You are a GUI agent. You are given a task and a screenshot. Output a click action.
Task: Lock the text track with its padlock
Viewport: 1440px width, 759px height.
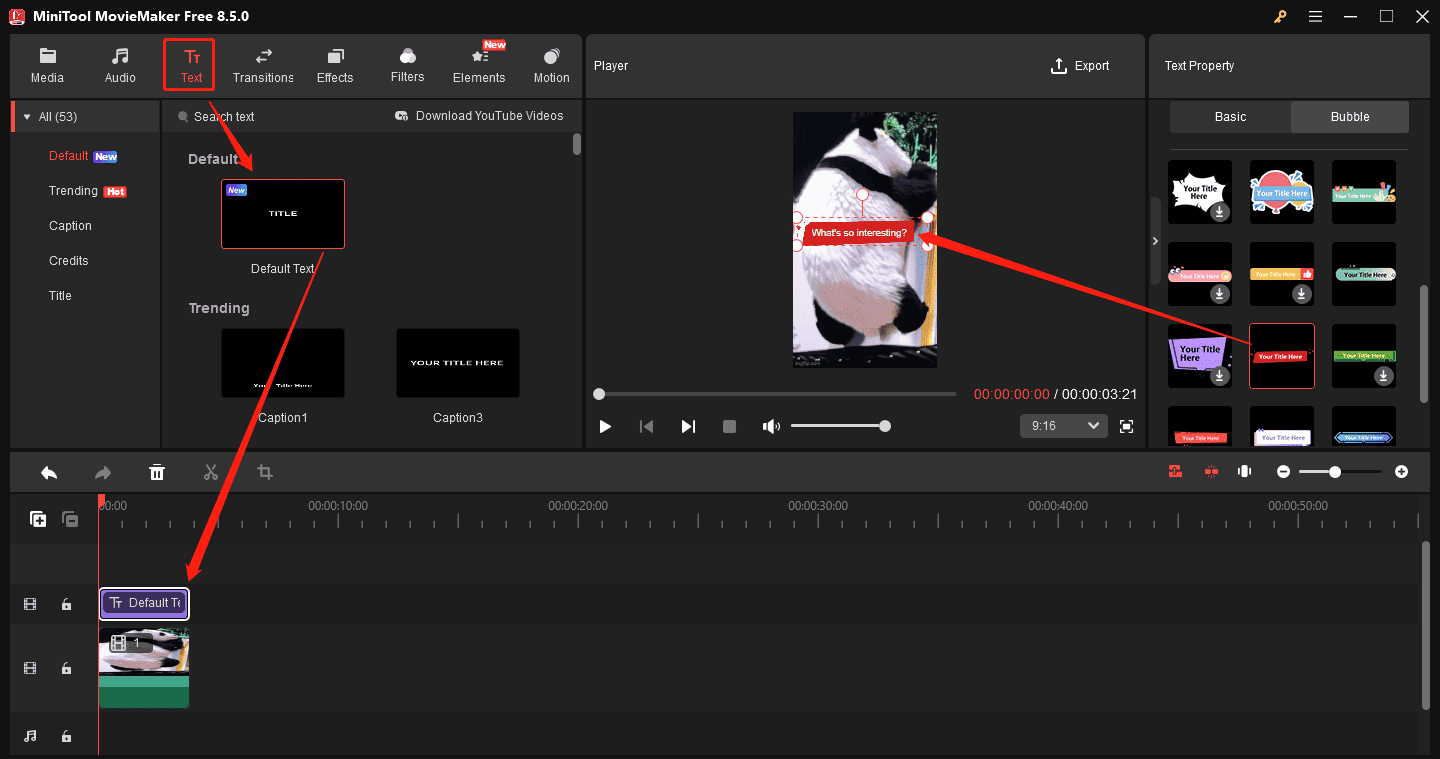(x=66, y=603)
